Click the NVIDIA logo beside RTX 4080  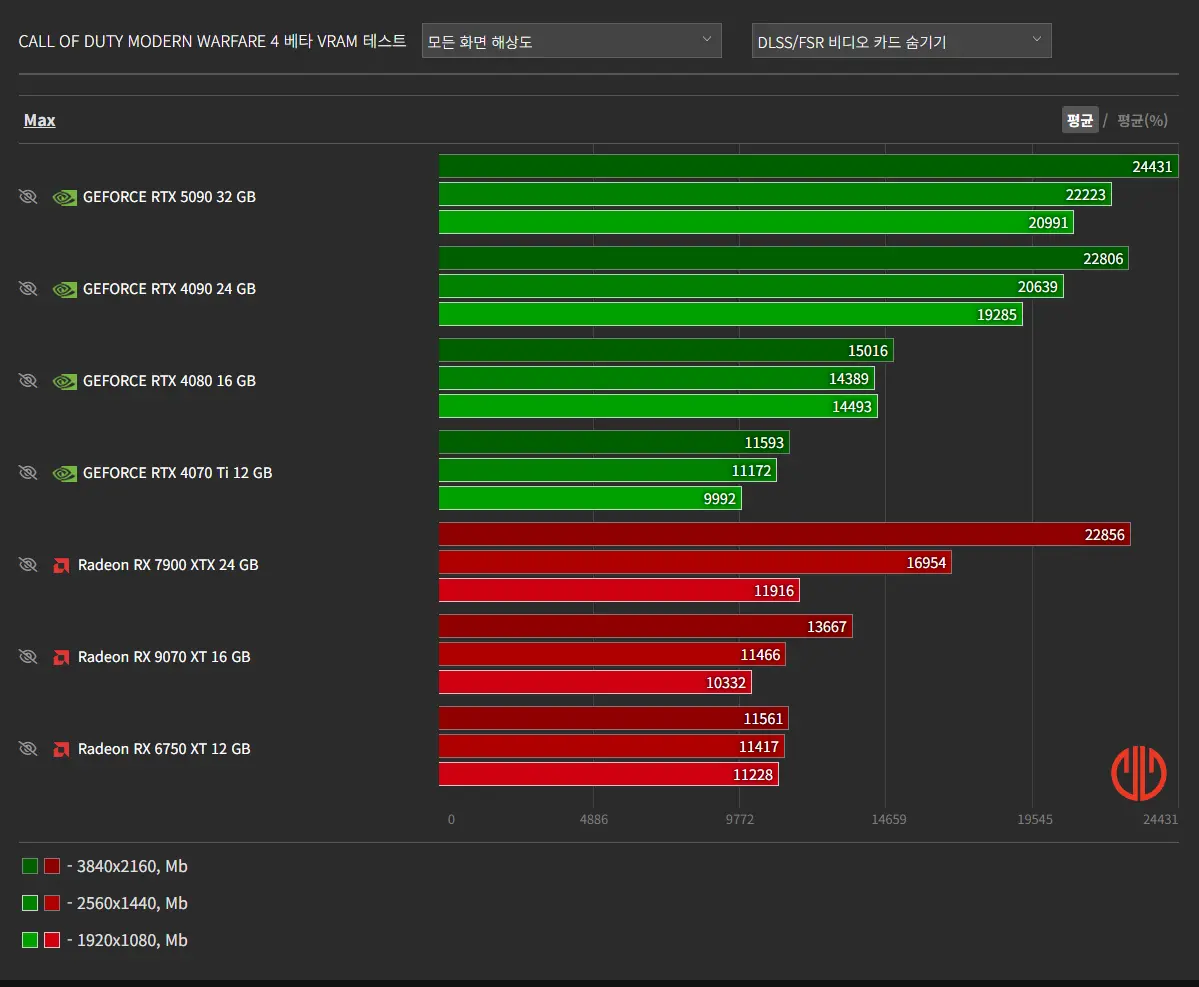[x=64, y=381]
